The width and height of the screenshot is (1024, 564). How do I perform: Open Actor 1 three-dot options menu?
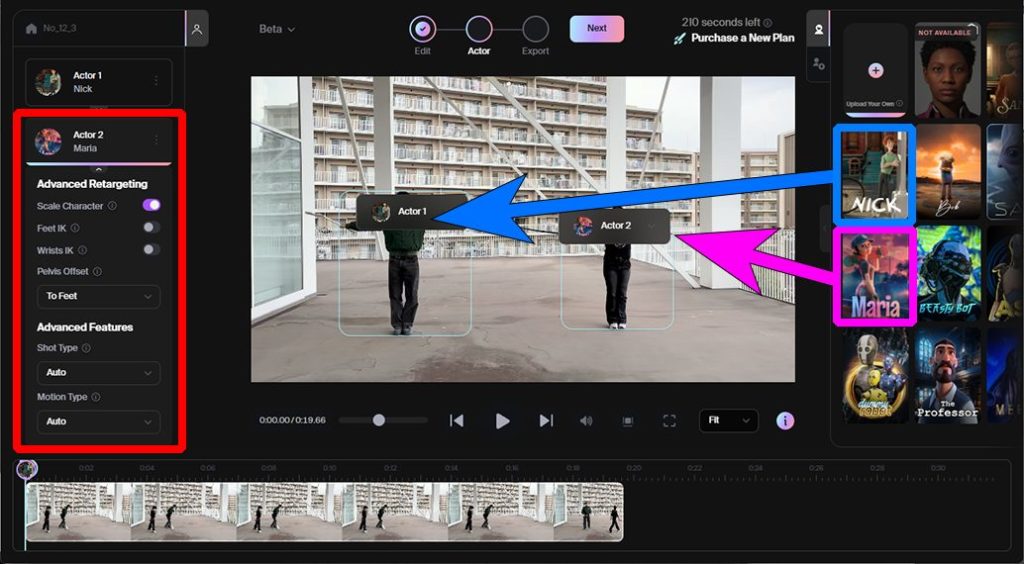pos(156,81)
